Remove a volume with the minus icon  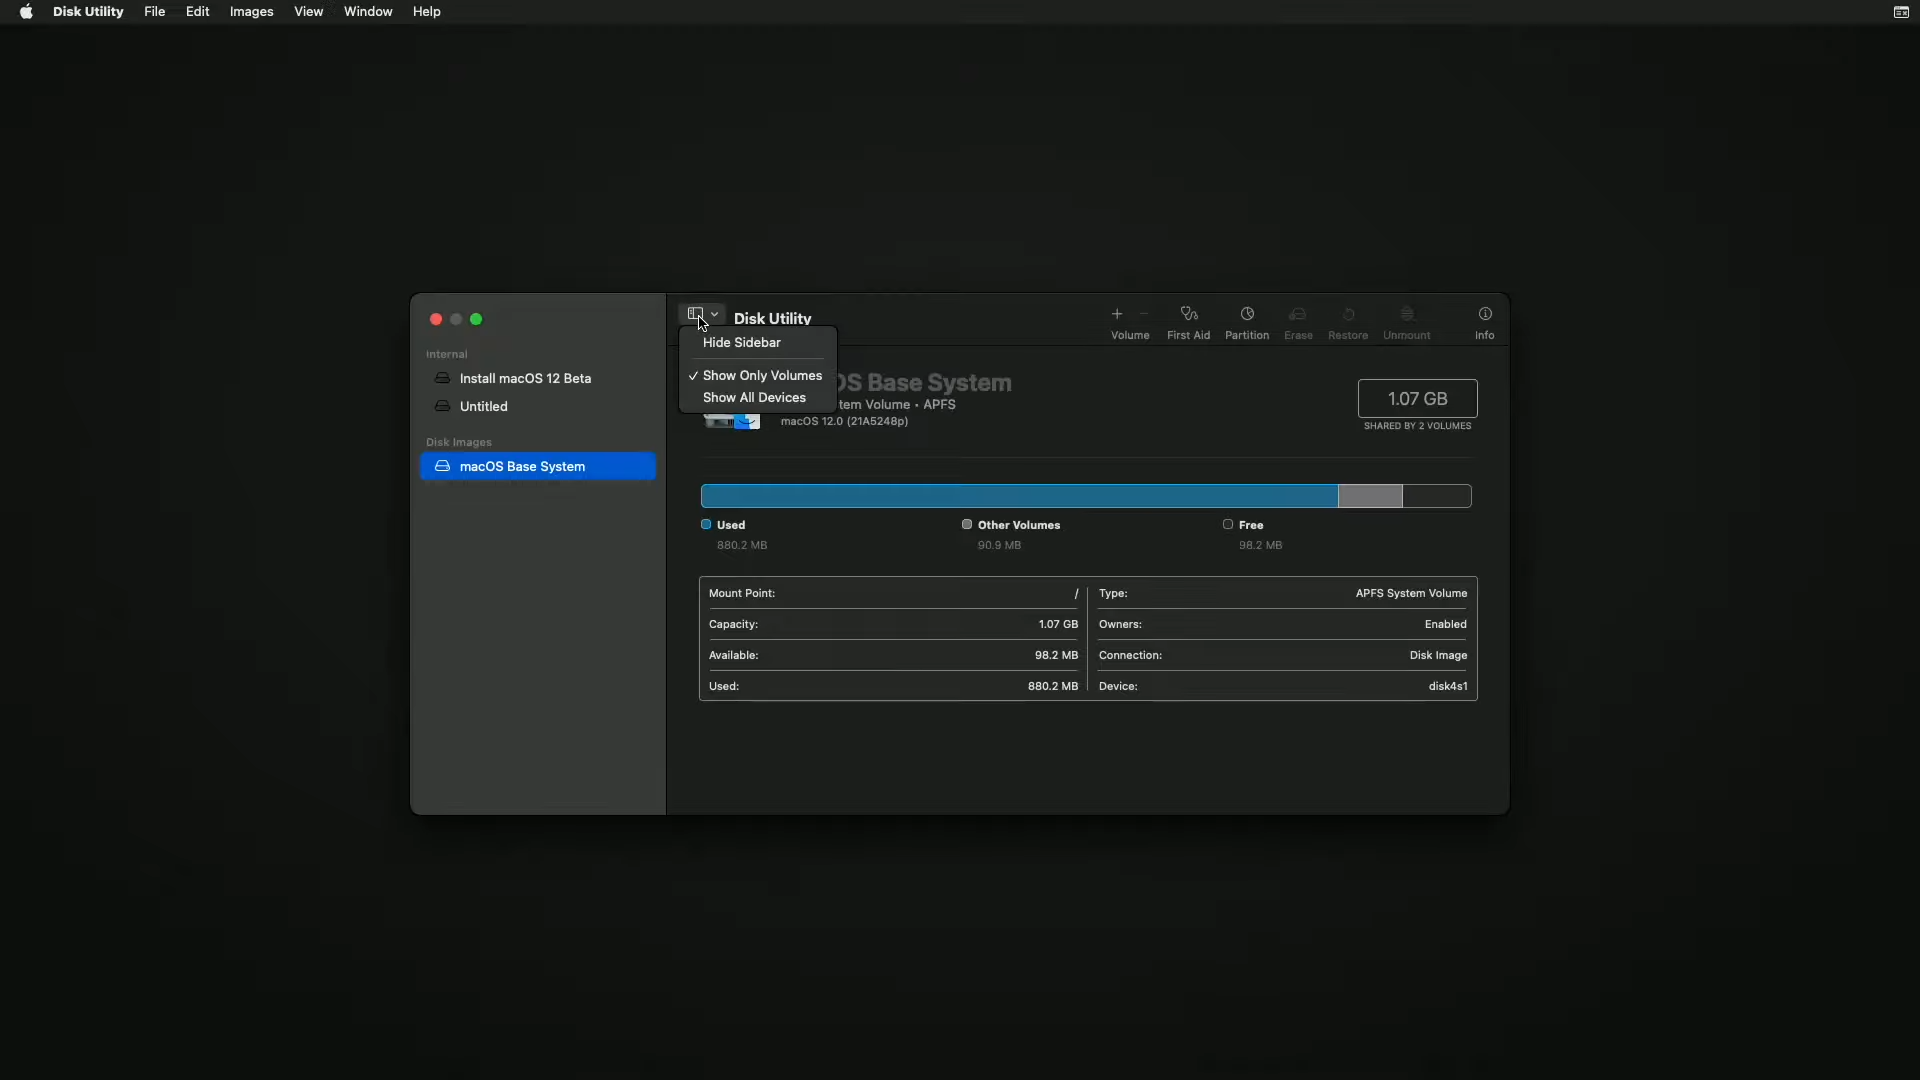pyautogui.click(x=1143, y=313)
